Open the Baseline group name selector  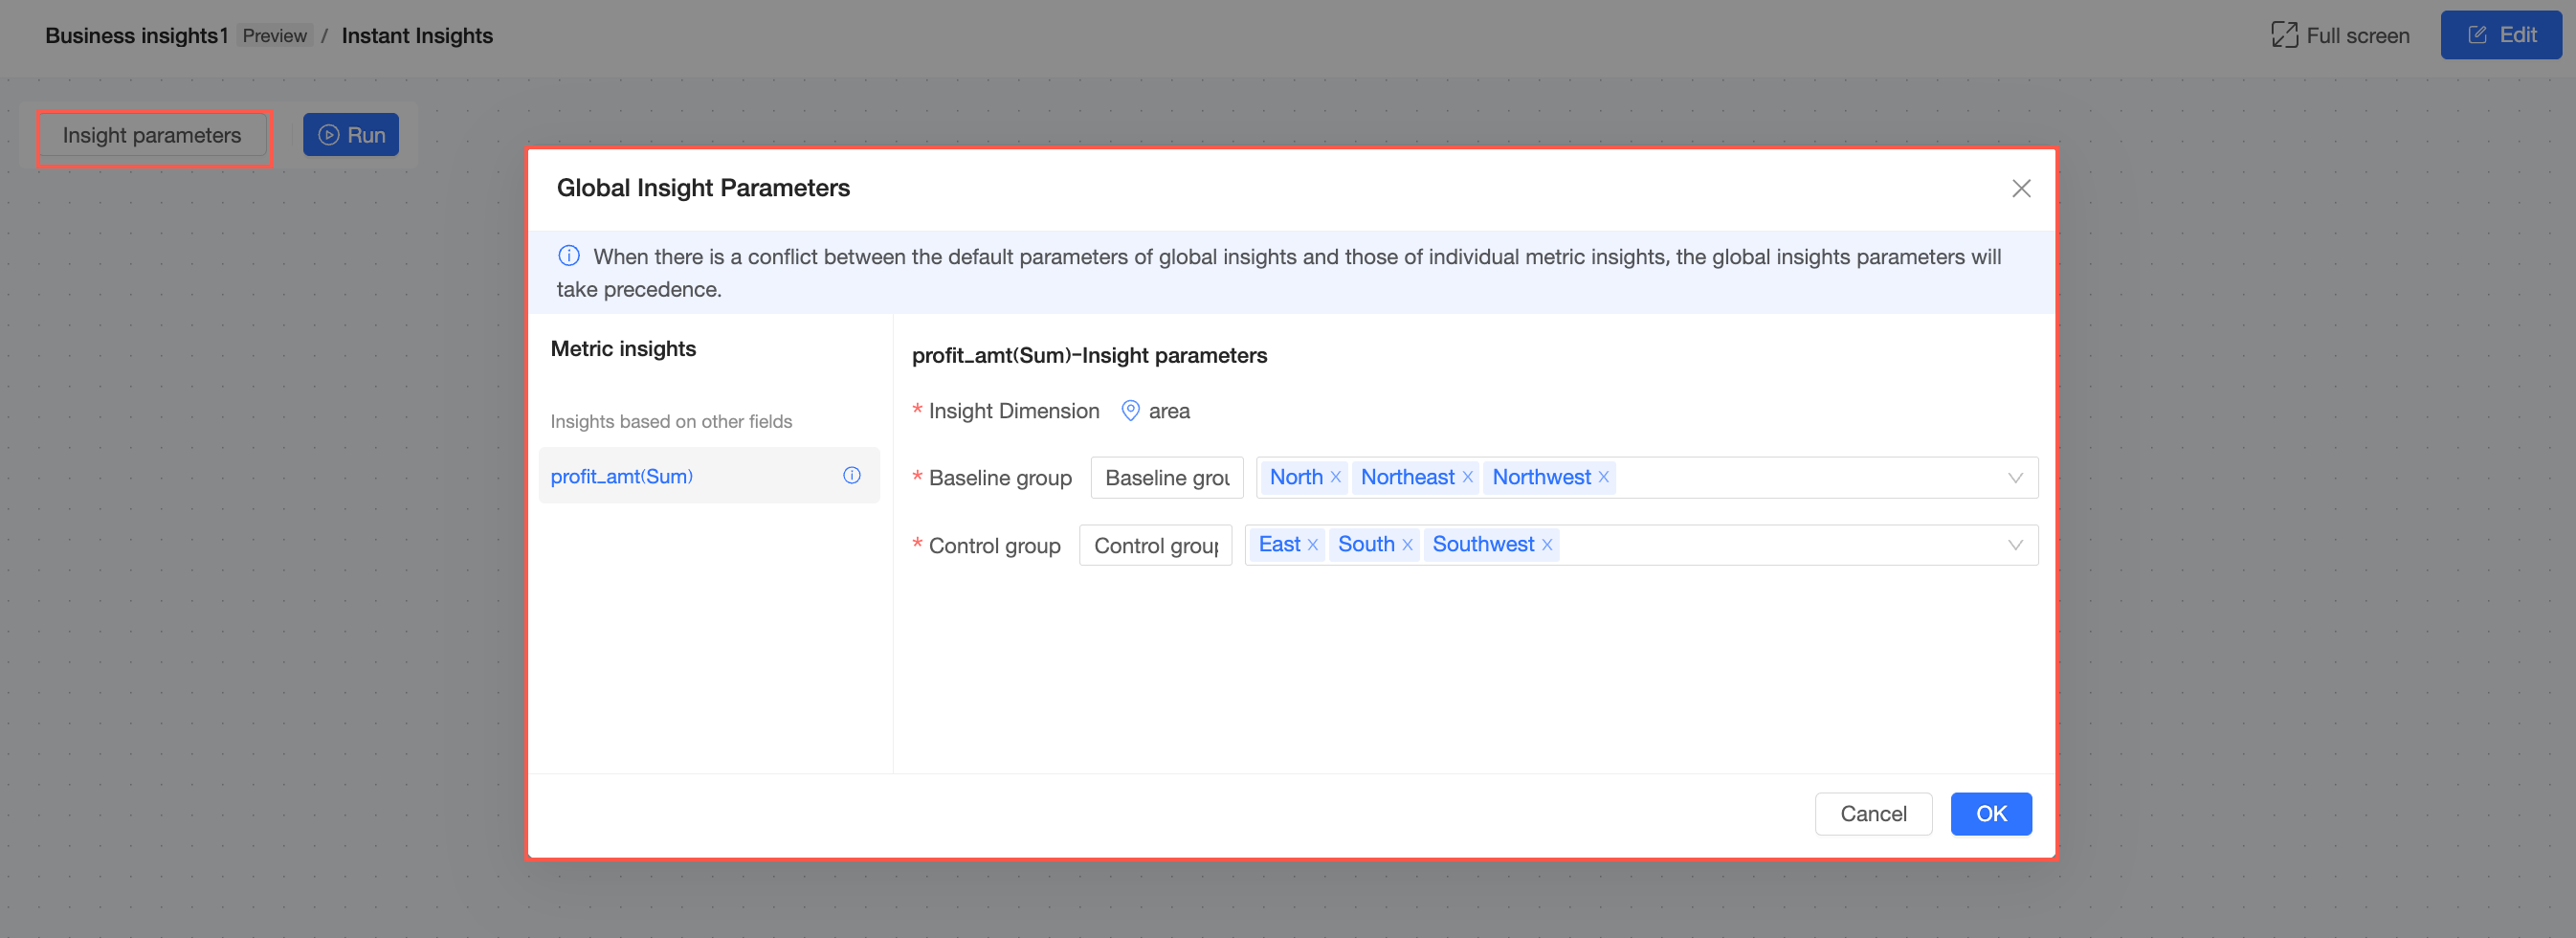click(x=1166, y=478)
